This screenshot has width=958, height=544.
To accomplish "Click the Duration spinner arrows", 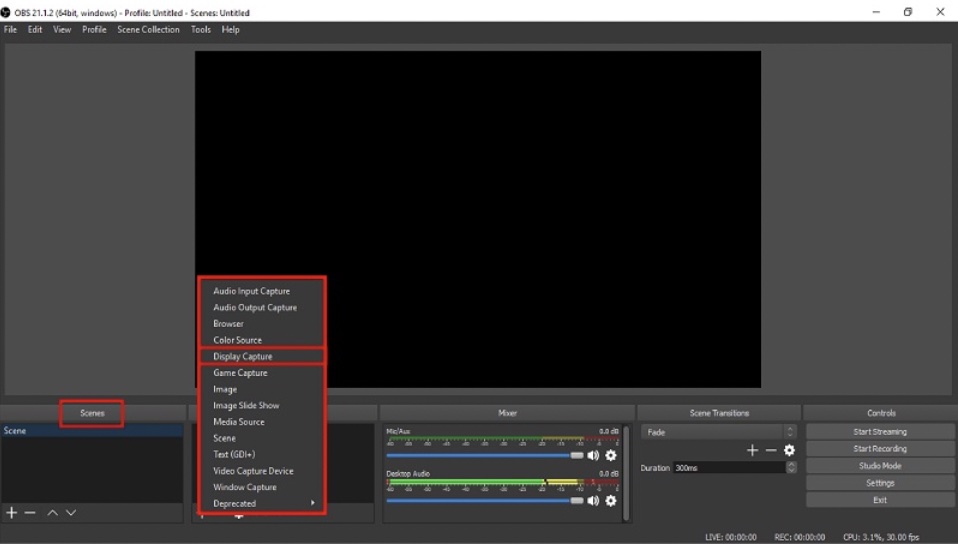I will (791, 467).
